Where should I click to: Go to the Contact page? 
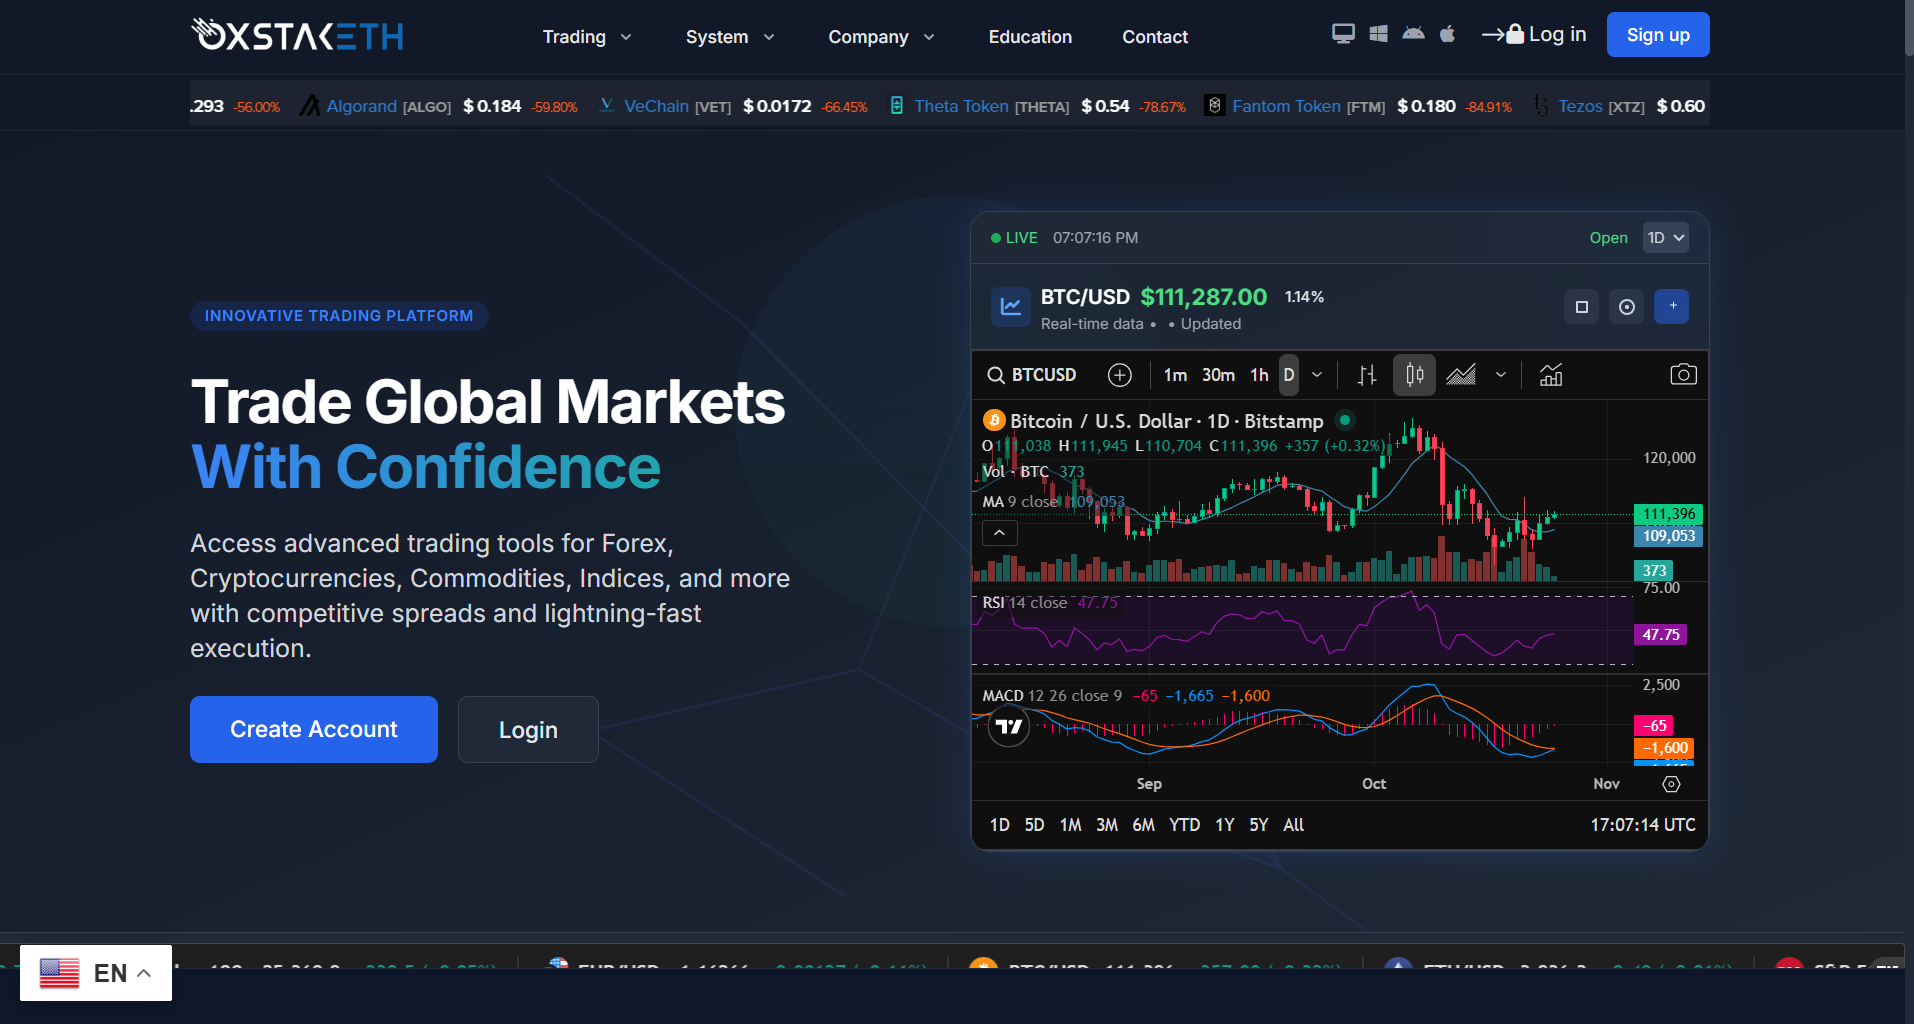pos(1155,37)
